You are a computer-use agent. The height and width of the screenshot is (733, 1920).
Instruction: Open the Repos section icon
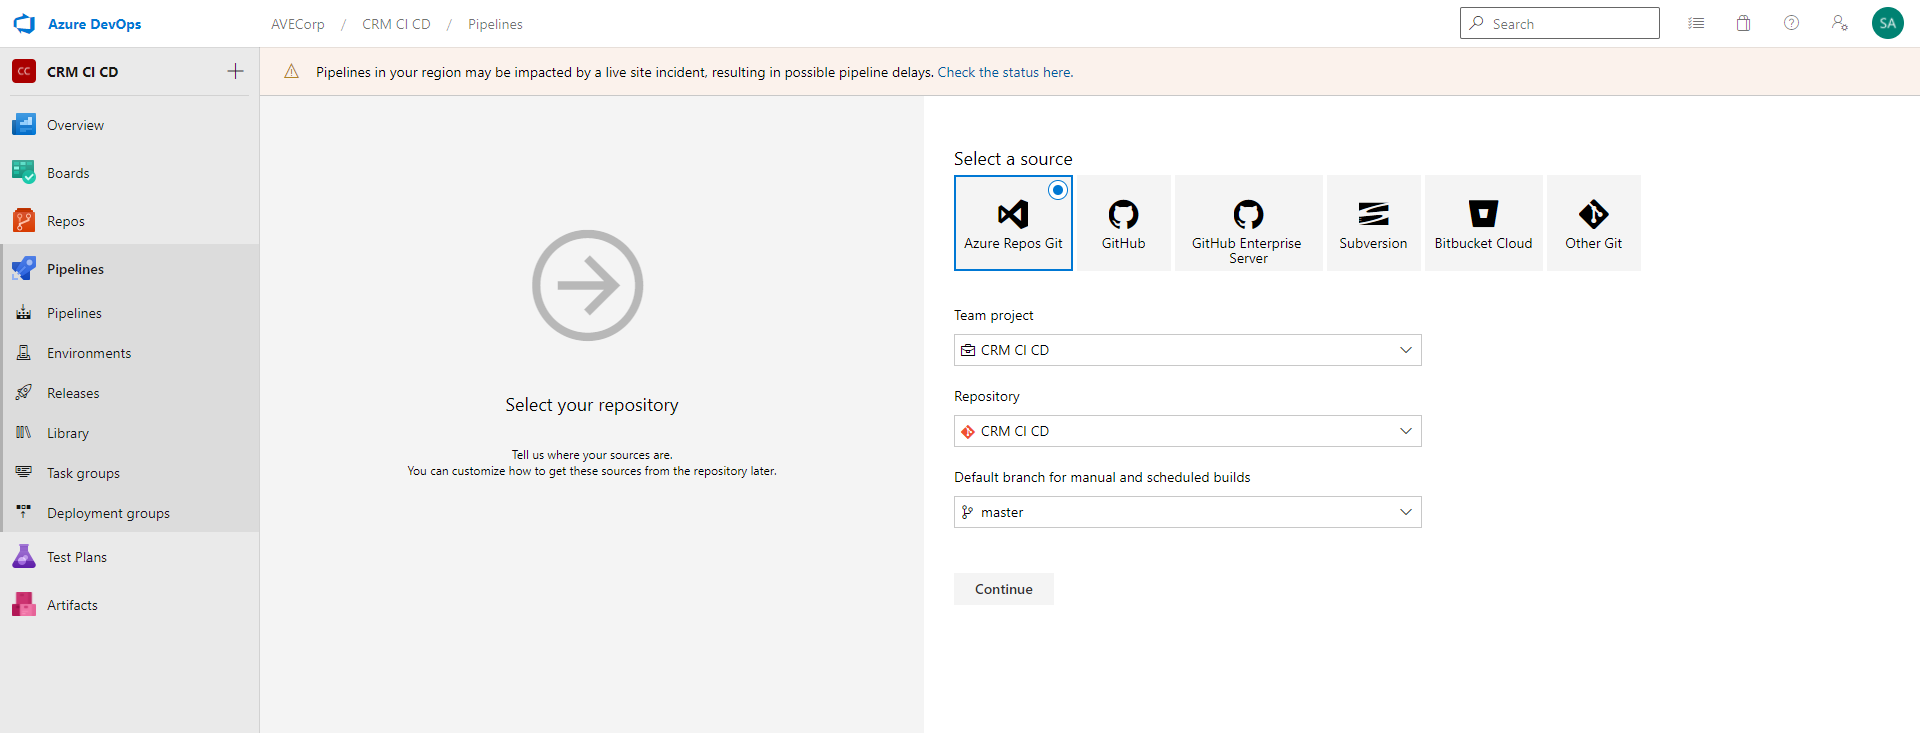(x=24, y=221)
